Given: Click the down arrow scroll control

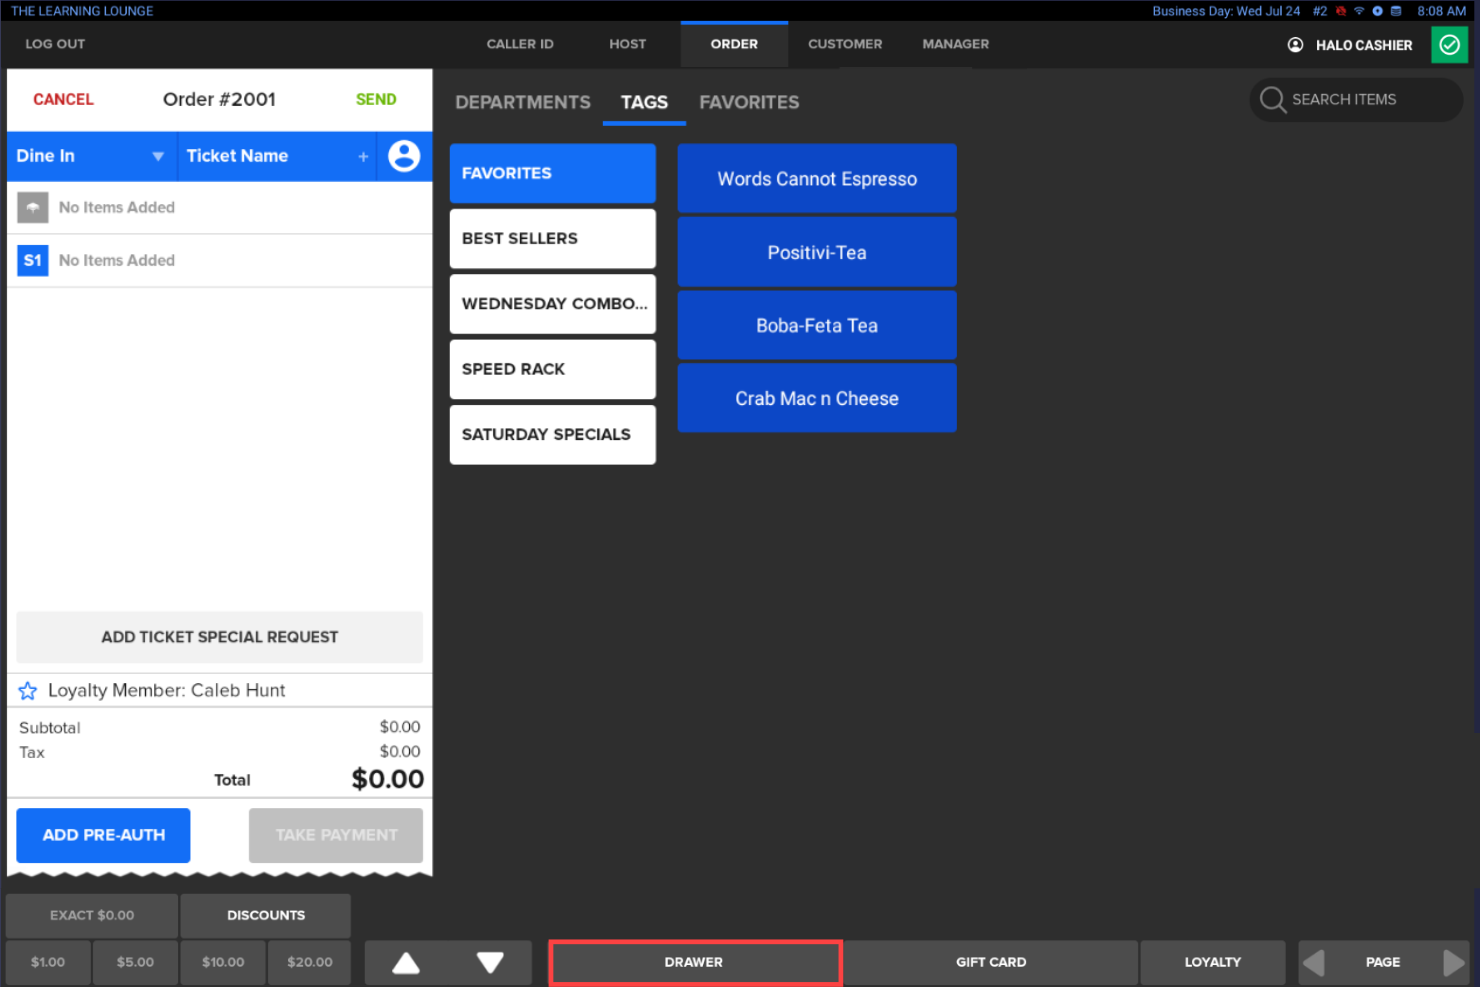Looking at the screenshot, I should tap(491, 962).
